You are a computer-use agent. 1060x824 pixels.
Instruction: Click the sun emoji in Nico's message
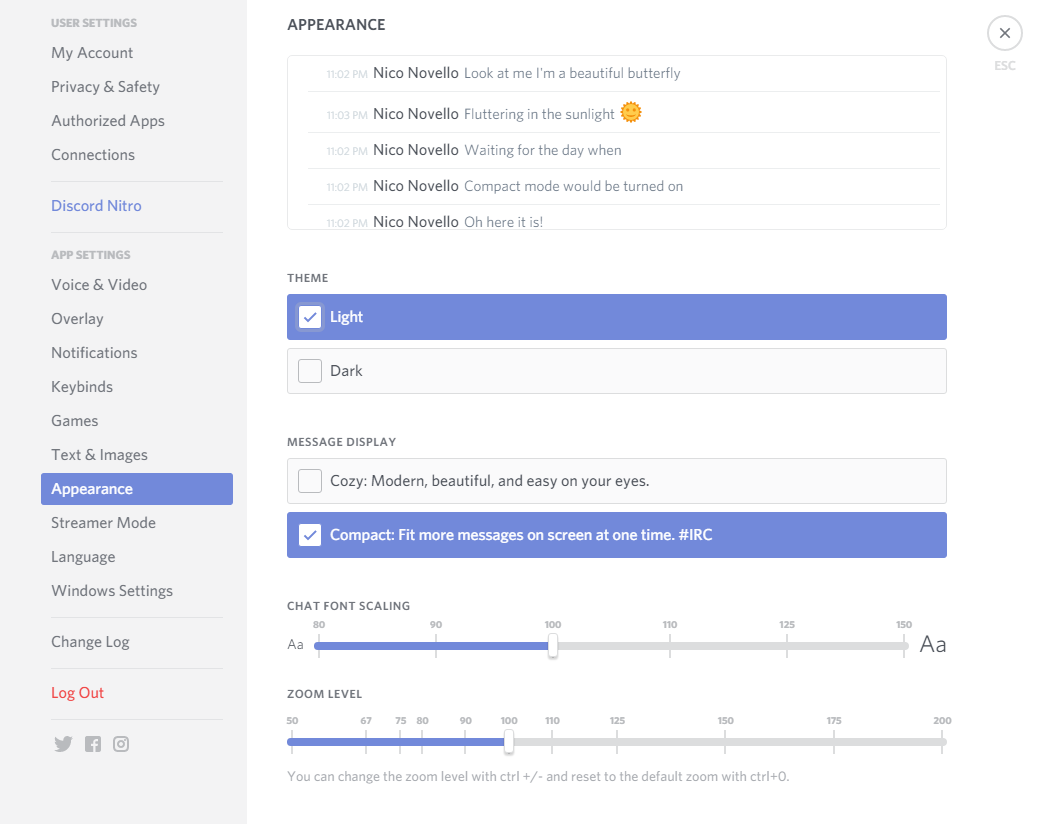[x=630, y=112]
